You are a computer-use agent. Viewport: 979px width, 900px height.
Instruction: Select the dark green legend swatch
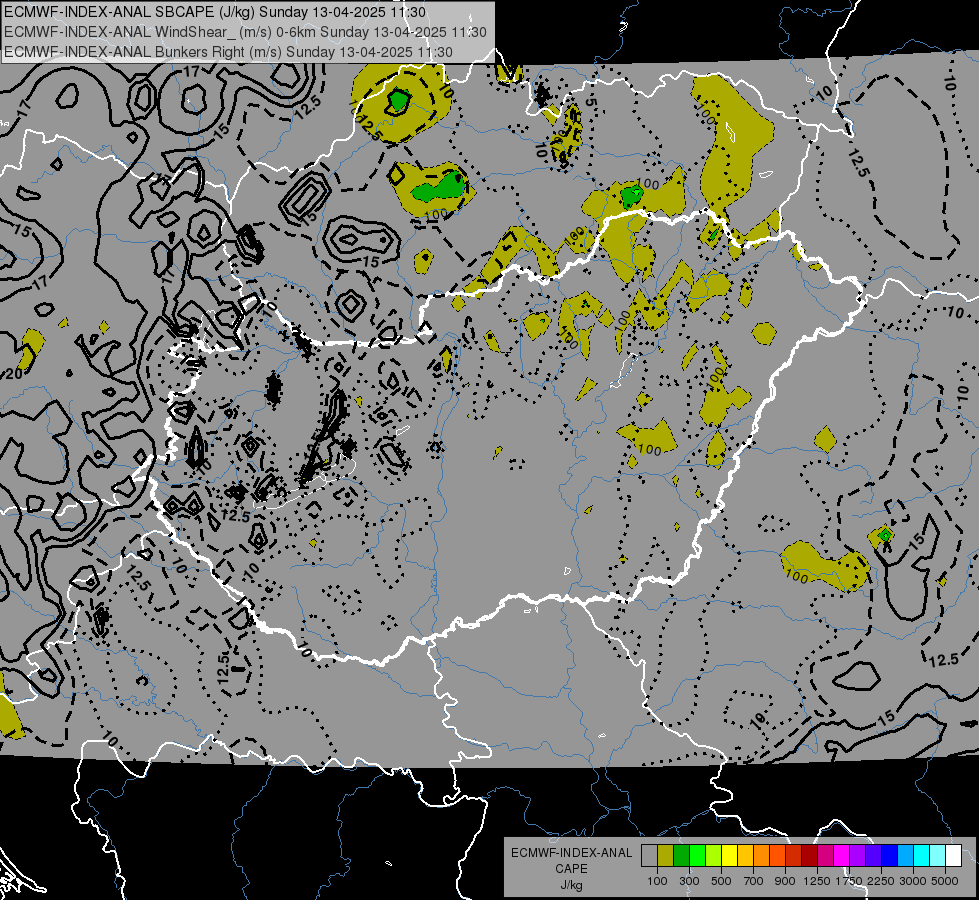[x=681, y=856]
